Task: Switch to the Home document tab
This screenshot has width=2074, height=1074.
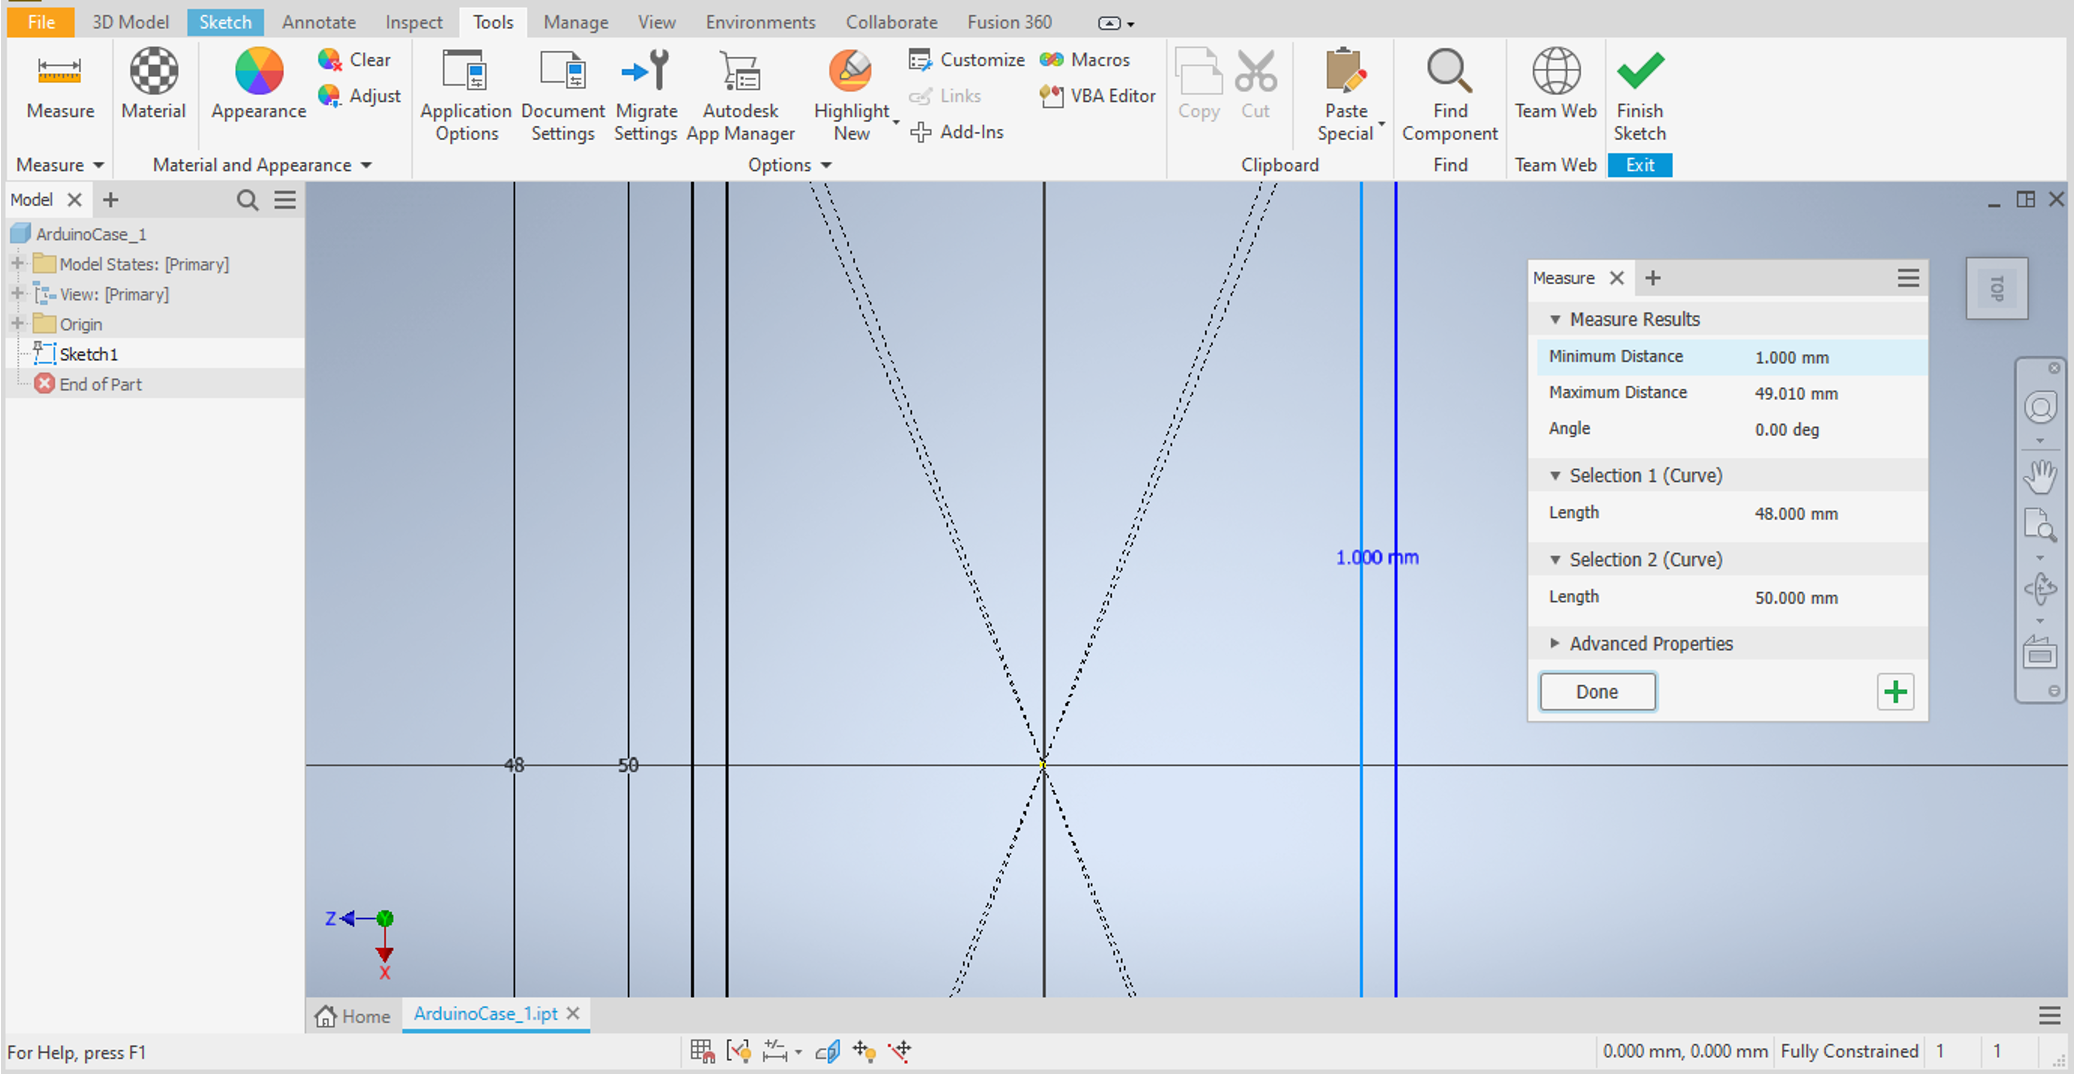Action: tap(353, 1016)
